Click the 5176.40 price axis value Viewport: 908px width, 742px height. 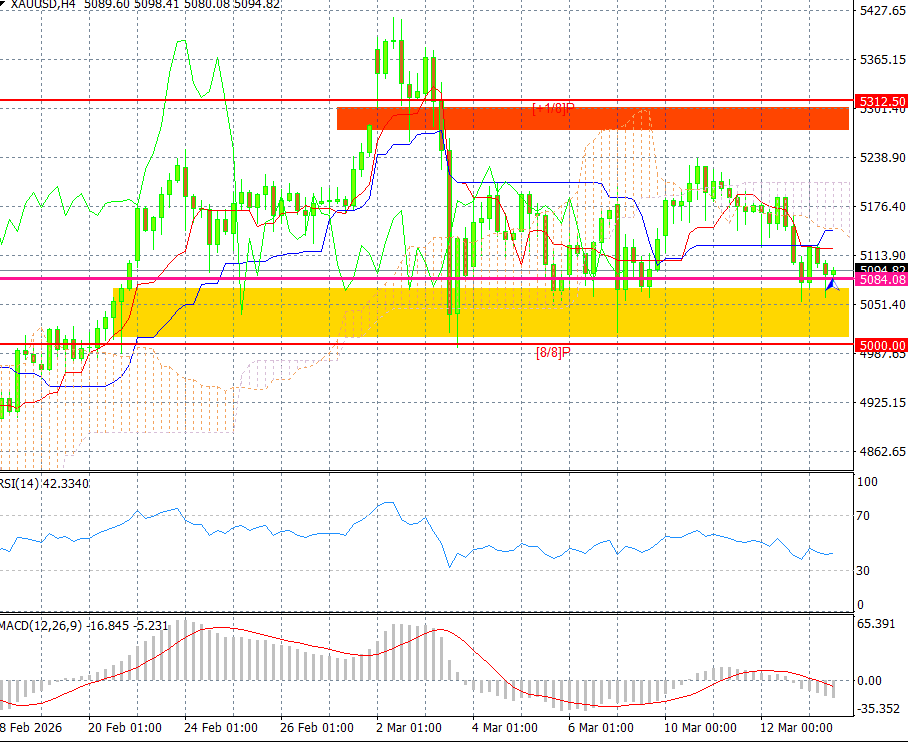[x=883, y=207]
